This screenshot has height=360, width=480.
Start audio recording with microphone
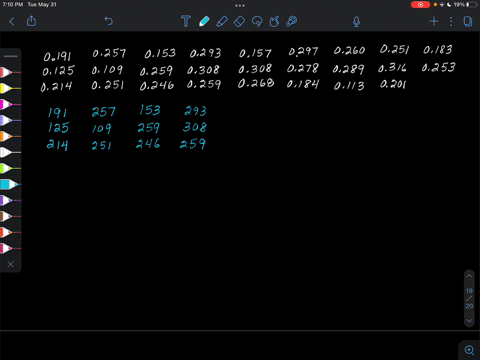click(356, 22)
